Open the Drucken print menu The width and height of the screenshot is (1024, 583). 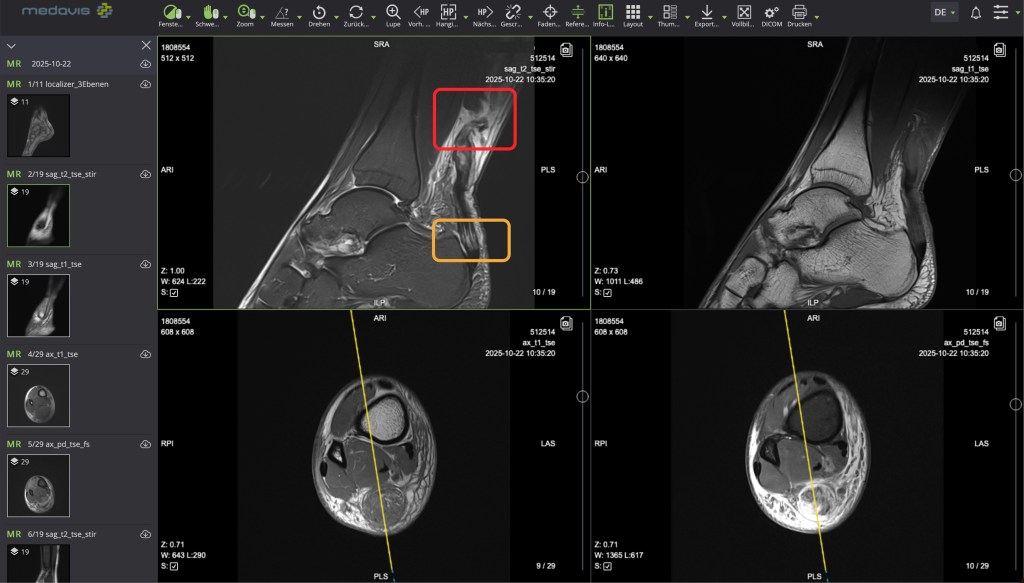pos(799,13)
